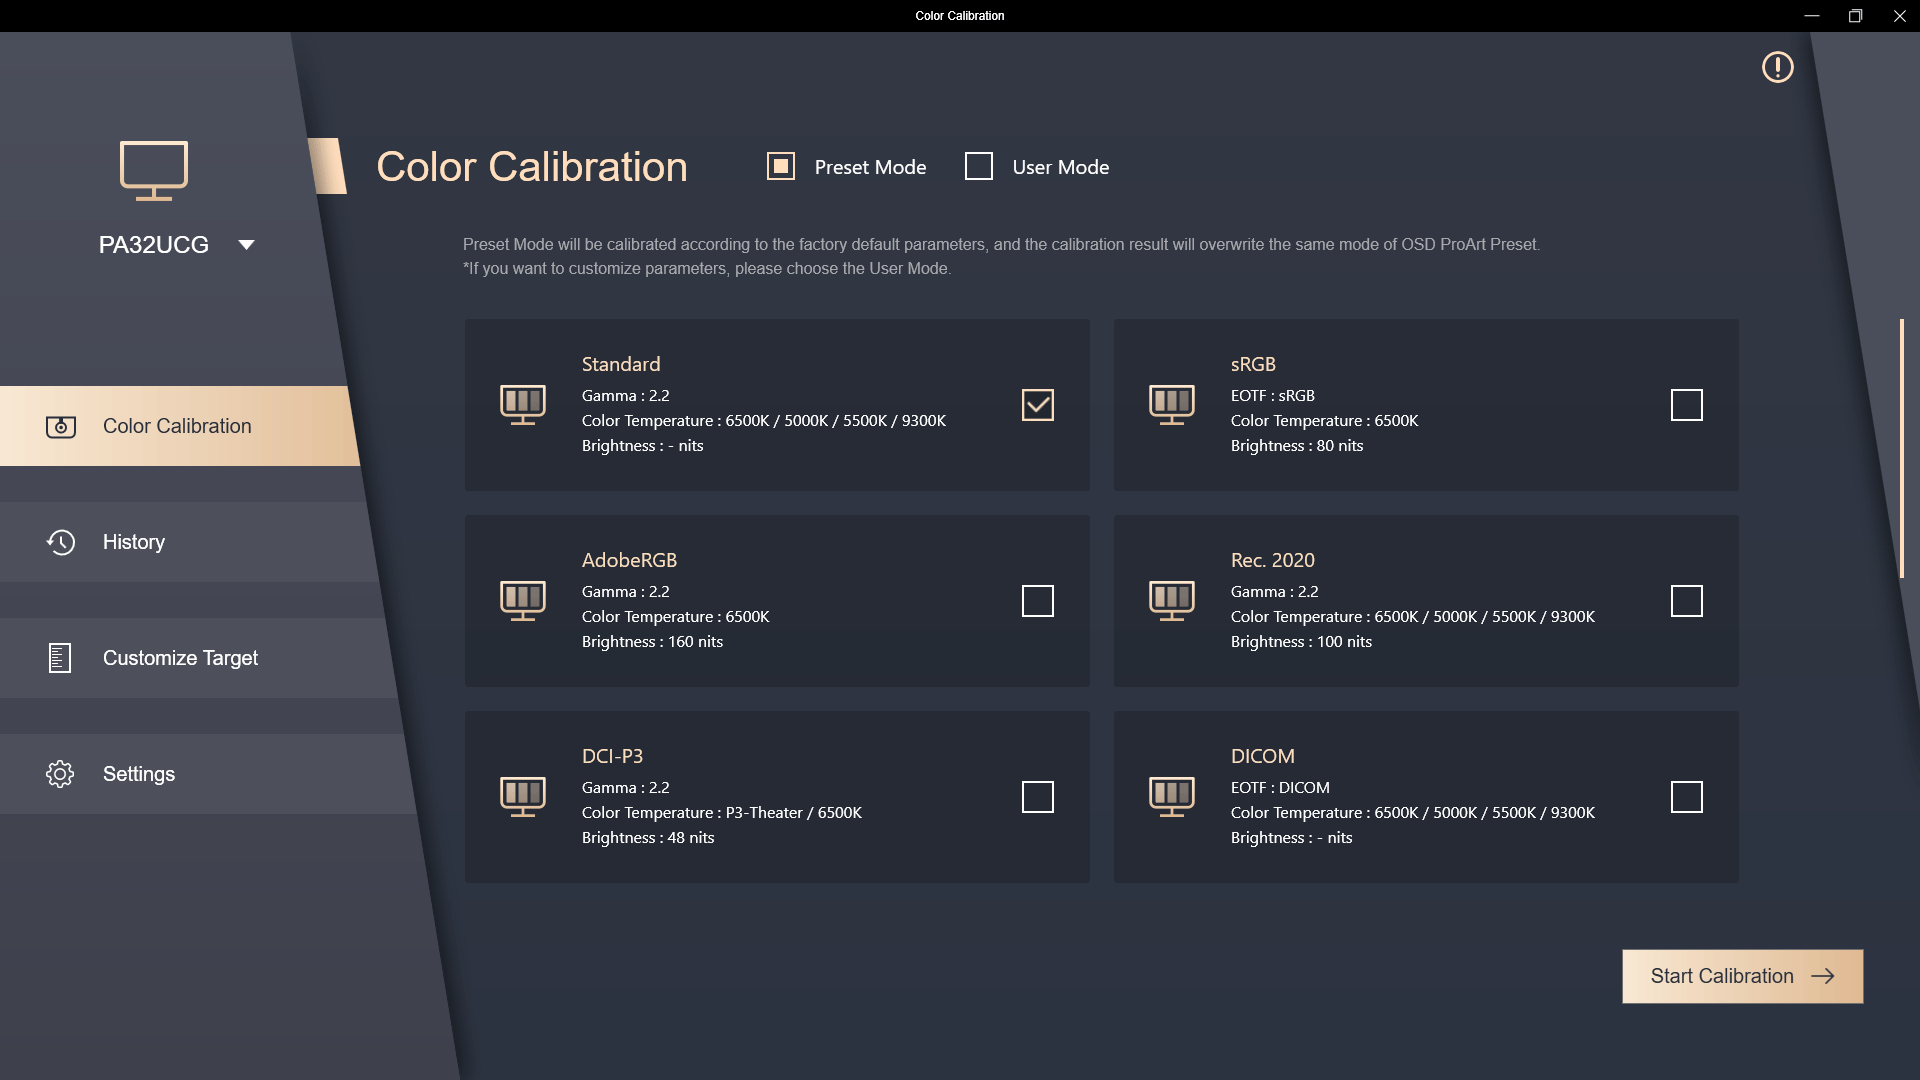
Task: Click the DICOM preset monitor icon
Action: tap(1172, 796)
